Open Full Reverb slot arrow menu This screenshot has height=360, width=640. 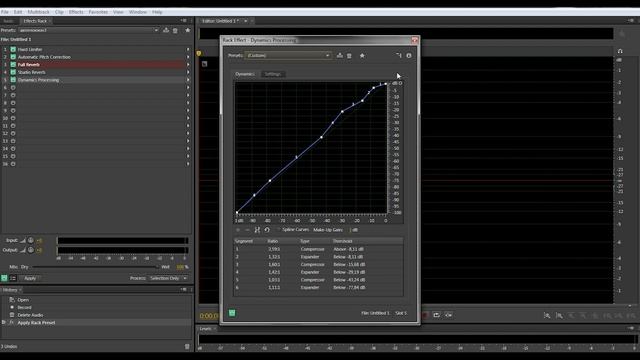coord(188,64)
